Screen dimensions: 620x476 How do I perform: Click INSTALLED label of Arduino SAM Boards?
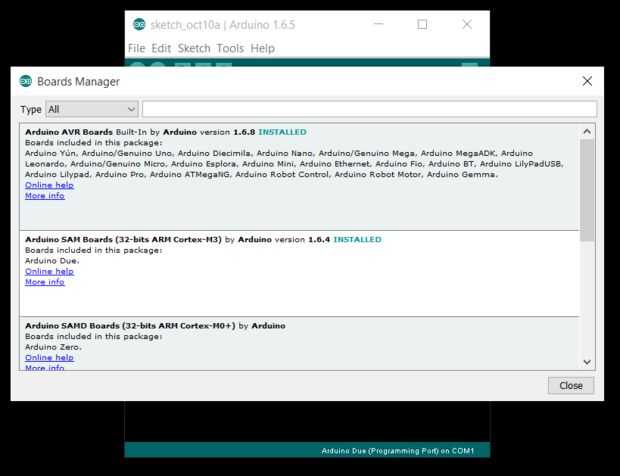(357, 240)
